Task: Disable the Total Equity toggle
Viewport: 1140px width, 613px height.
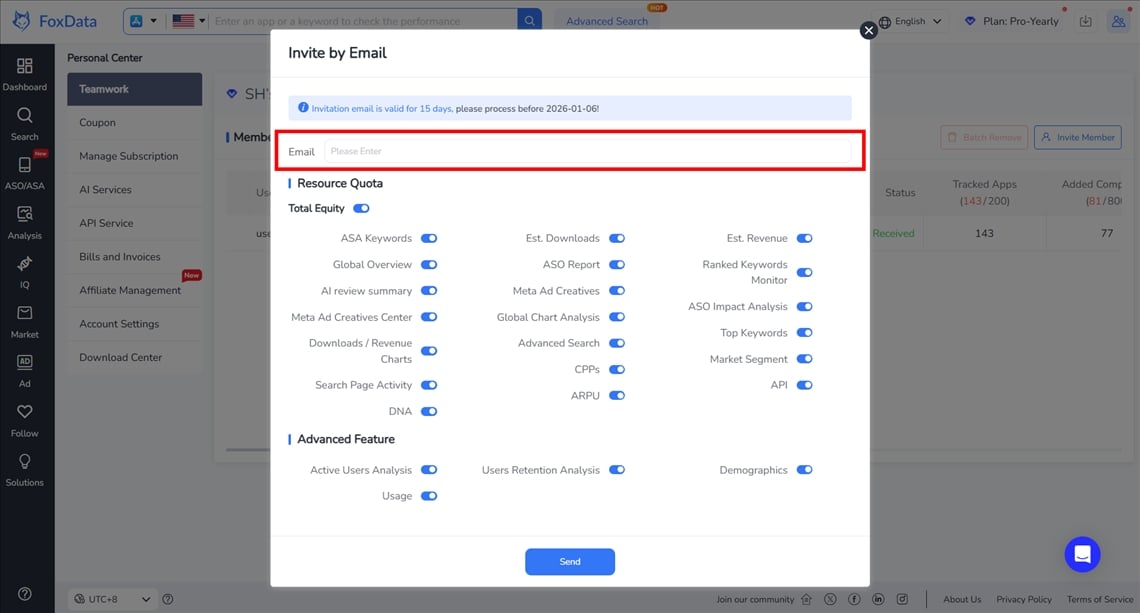Action: (361, 209)
